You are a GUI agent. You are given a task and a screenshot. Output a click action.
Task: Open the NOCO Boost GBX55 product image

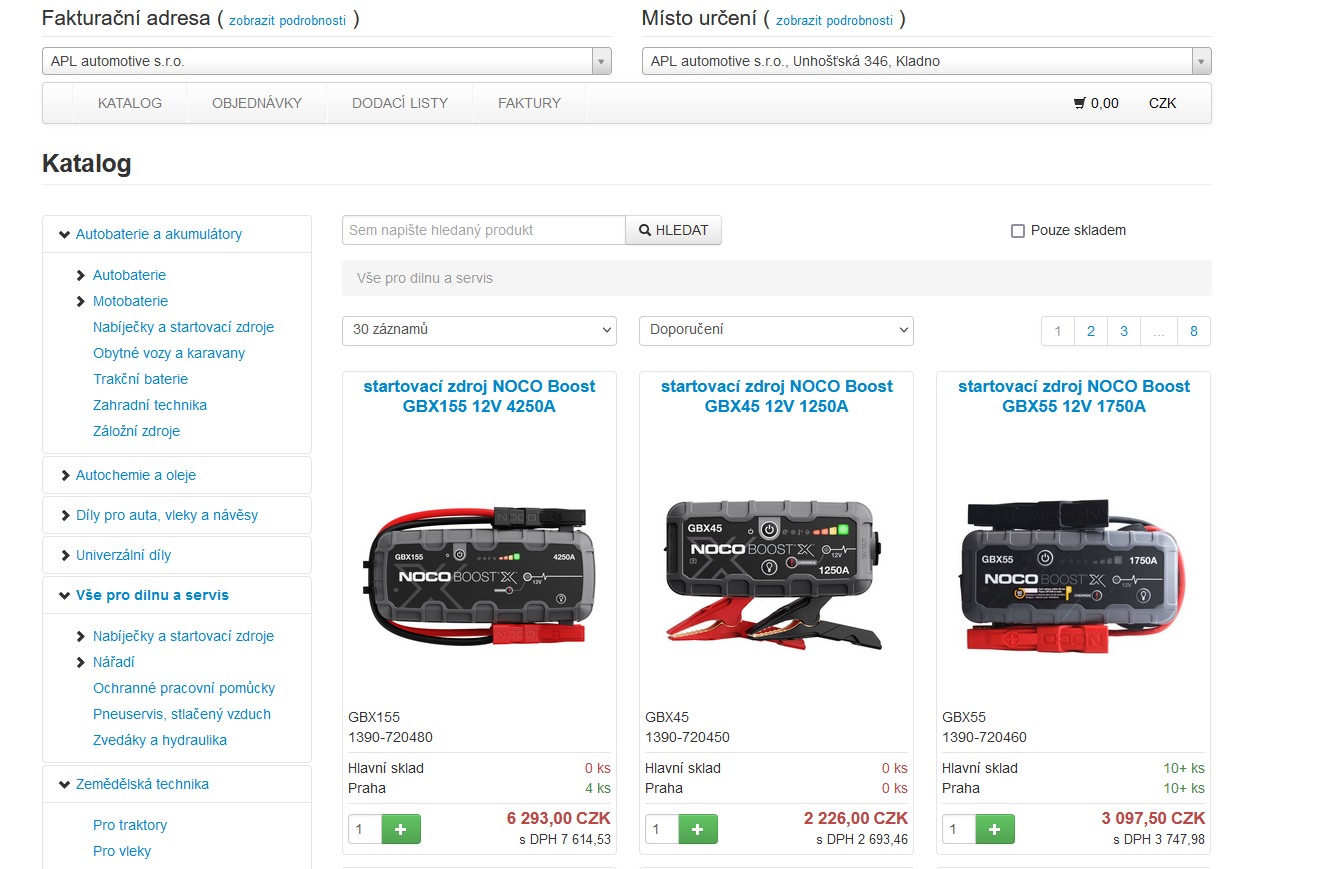point(1073,577)
